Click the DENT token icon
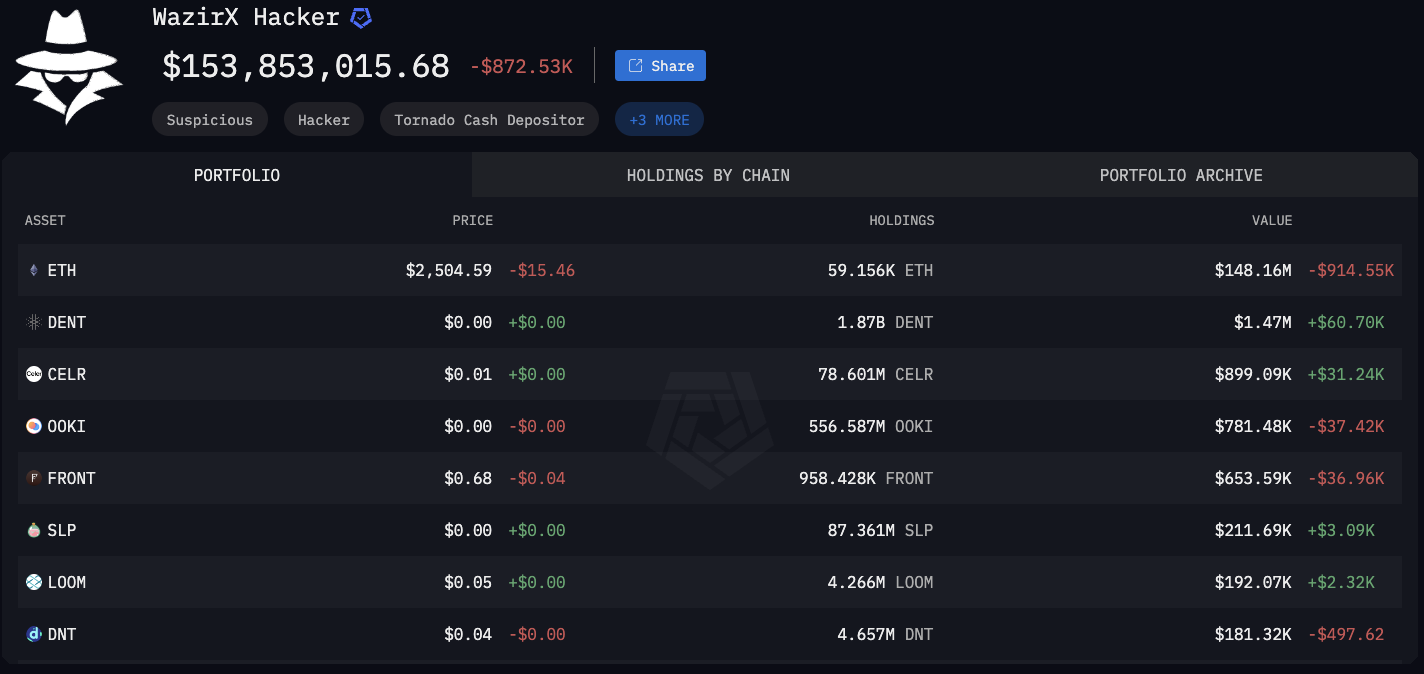This screenshot has height=674, width=1424. point(33,322)
